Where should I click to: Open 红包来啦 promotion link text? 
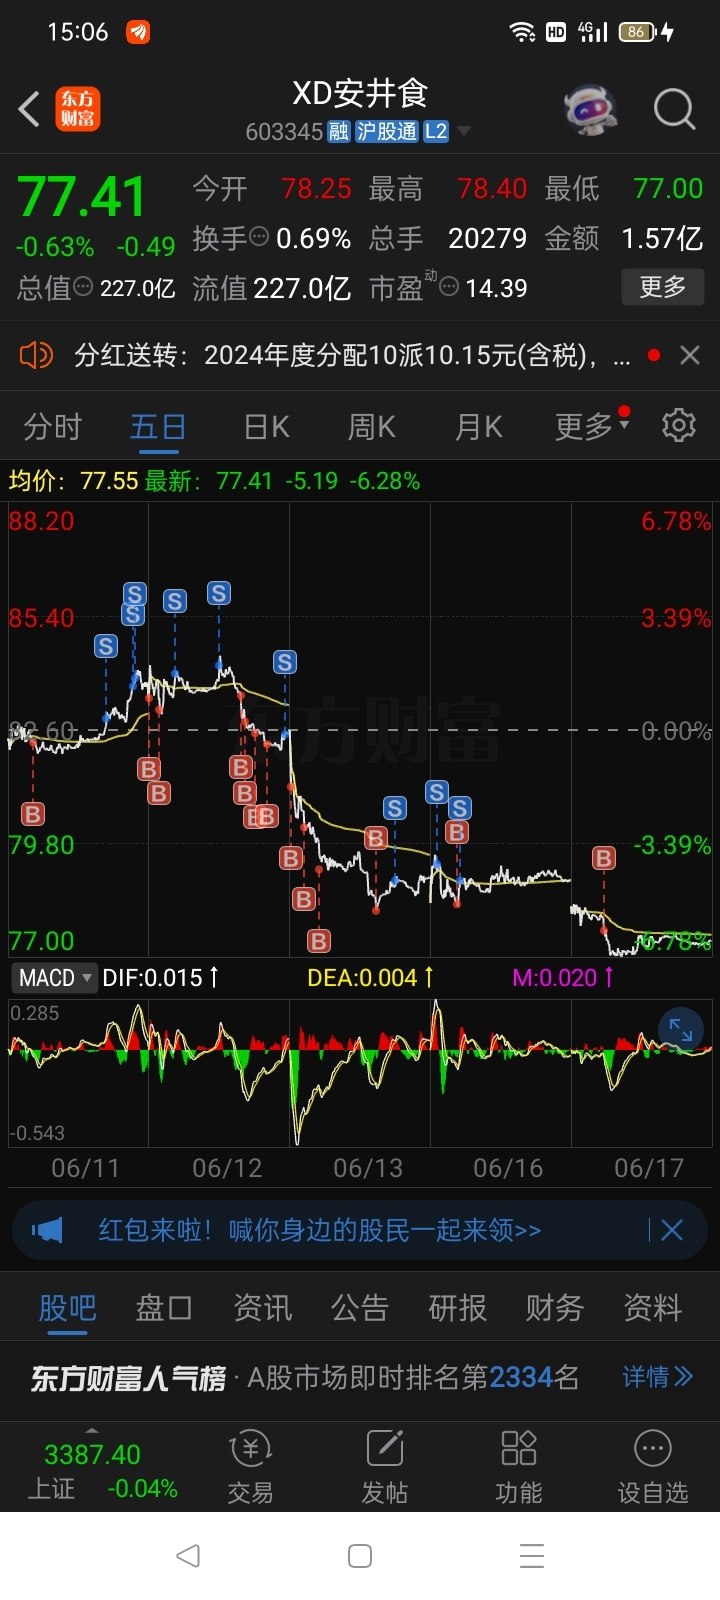tap(320, 1230)
